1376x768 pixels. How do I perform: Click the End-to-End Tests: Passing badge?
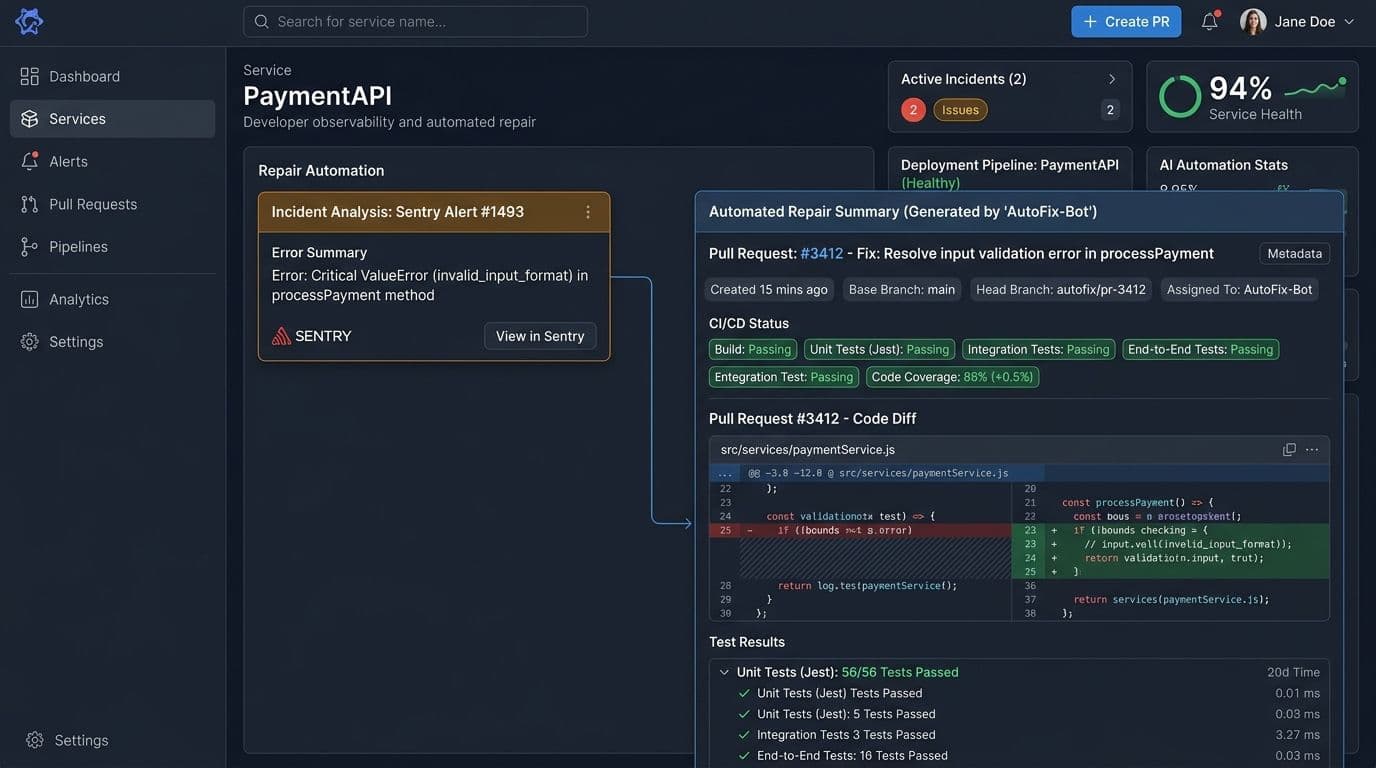1201,349
